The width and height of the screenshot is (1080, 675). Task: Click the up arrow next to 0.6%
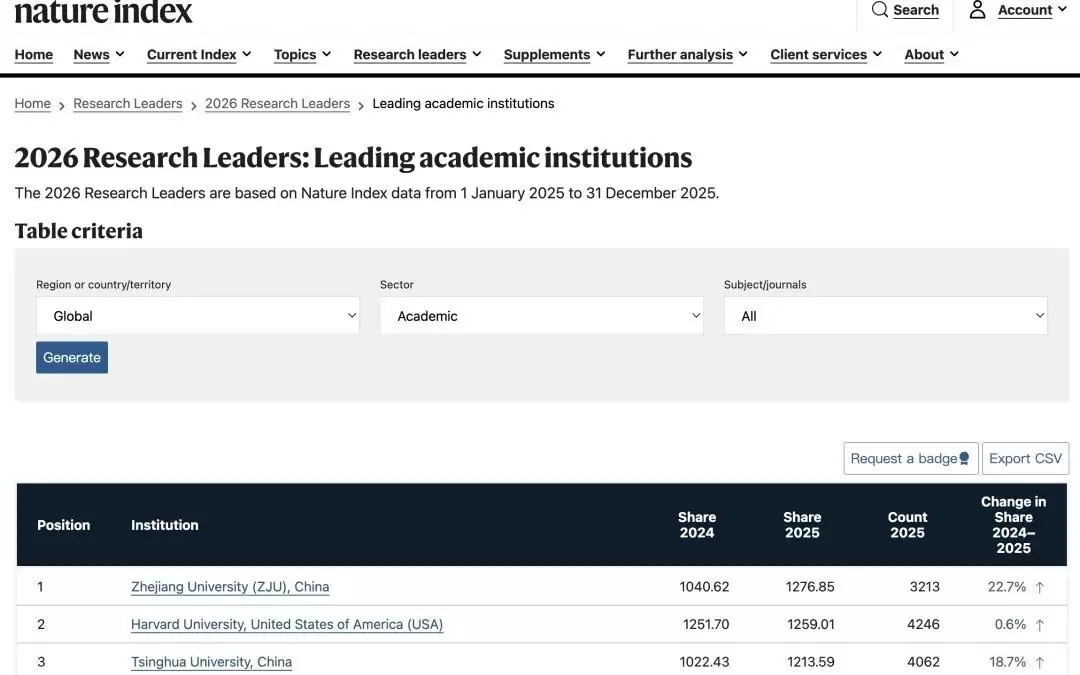coord(1040,625)
